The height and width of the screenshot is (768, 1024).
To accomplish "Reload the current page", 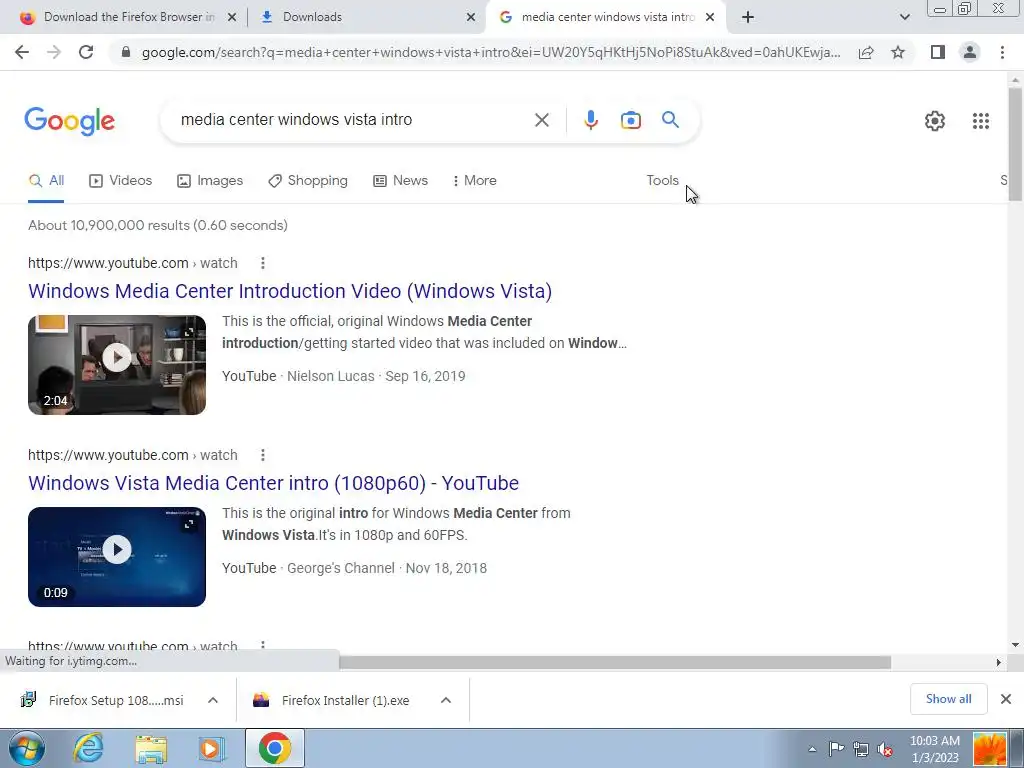I will coord(86,52).
